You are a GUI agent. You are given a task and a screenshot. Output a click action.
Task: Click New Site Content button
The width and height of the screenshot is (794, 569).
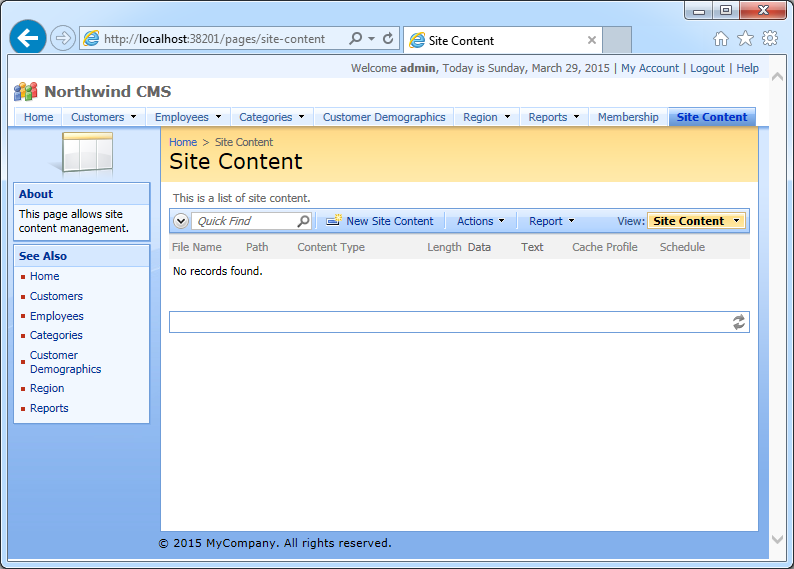[380, 221]
